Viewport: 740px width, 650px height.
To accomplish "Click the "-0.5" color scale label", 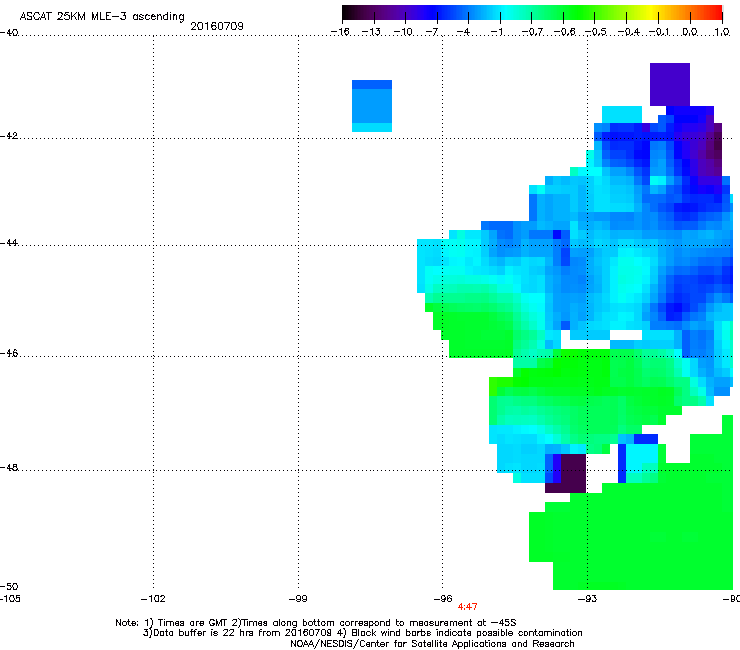I will pos(596,32).
